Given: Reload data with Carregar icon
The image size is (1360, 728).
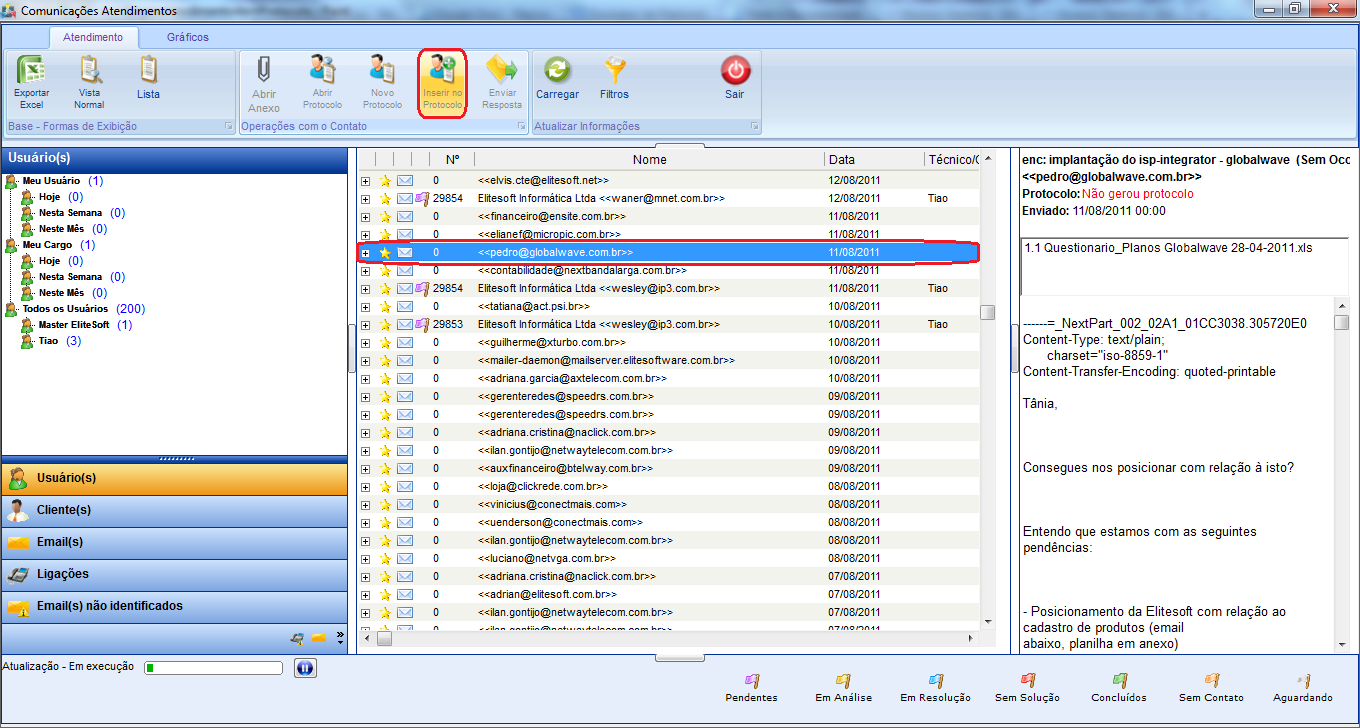Looking at the screenshot, I should tap(557, 72).
